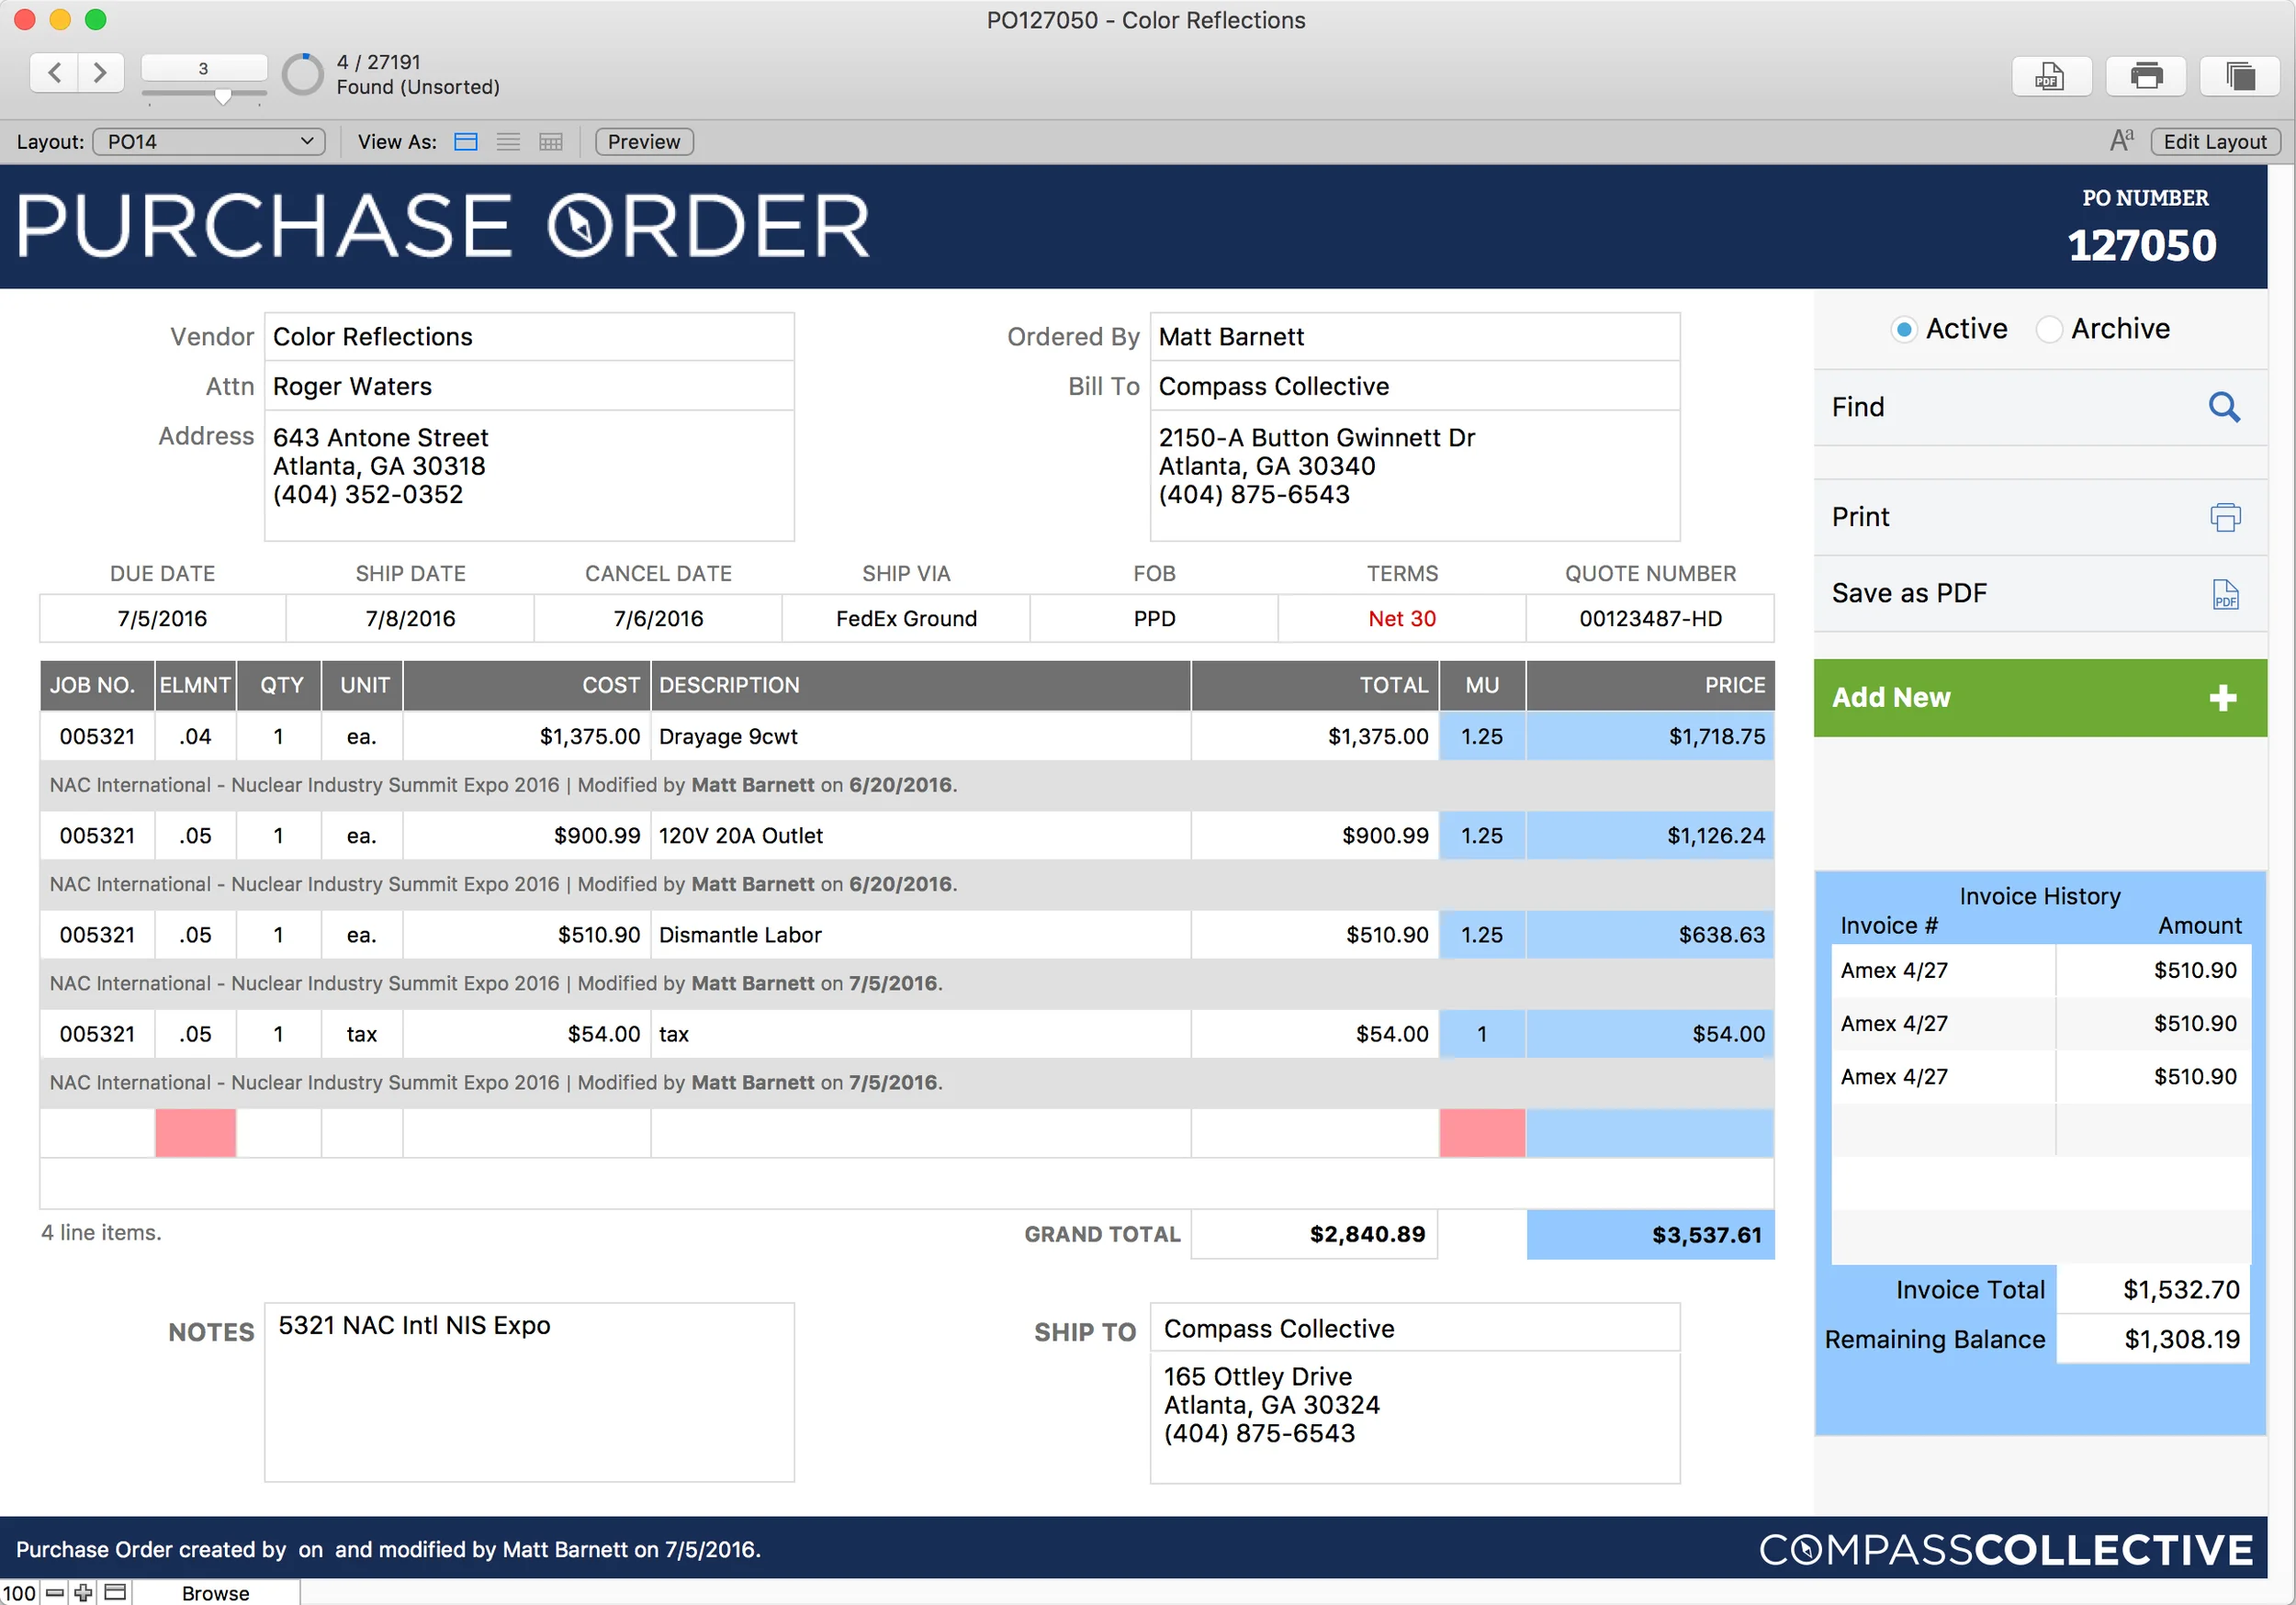Click the Preview button

coord(644,142)
